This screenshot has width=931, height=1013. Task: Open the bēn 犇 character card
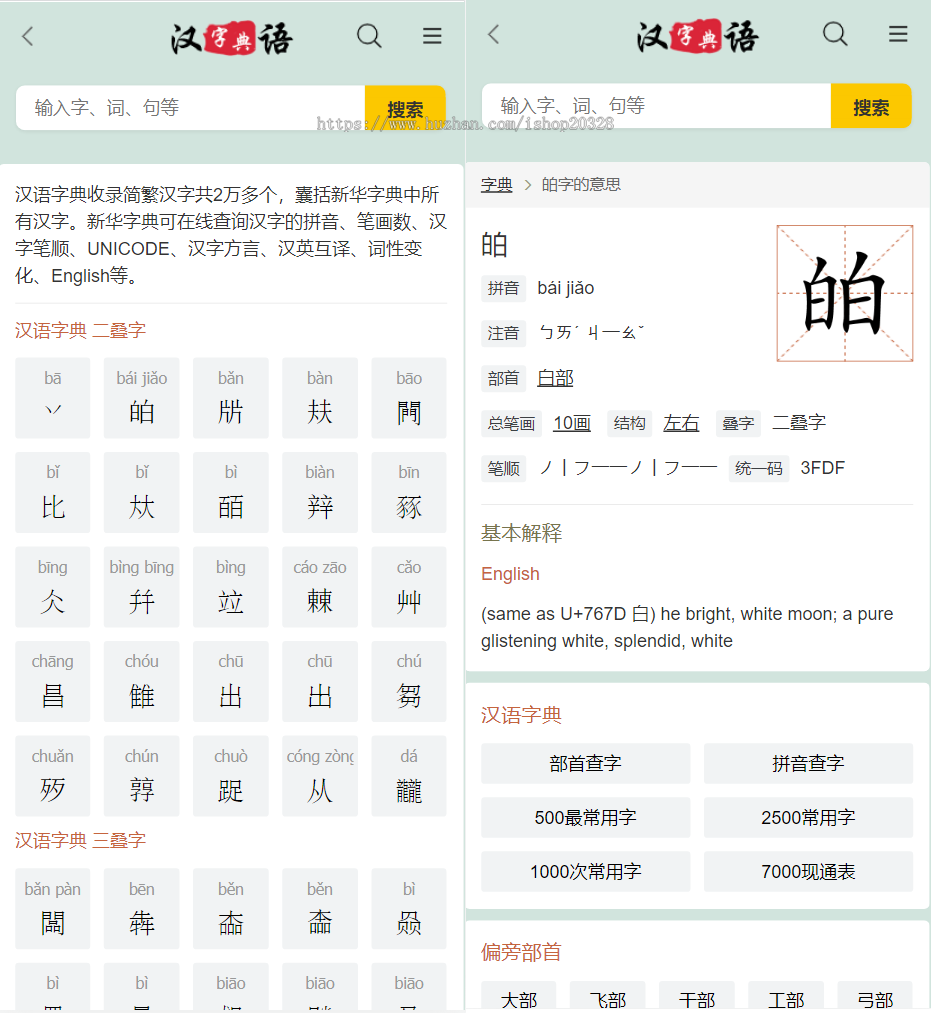coord(141,909)
